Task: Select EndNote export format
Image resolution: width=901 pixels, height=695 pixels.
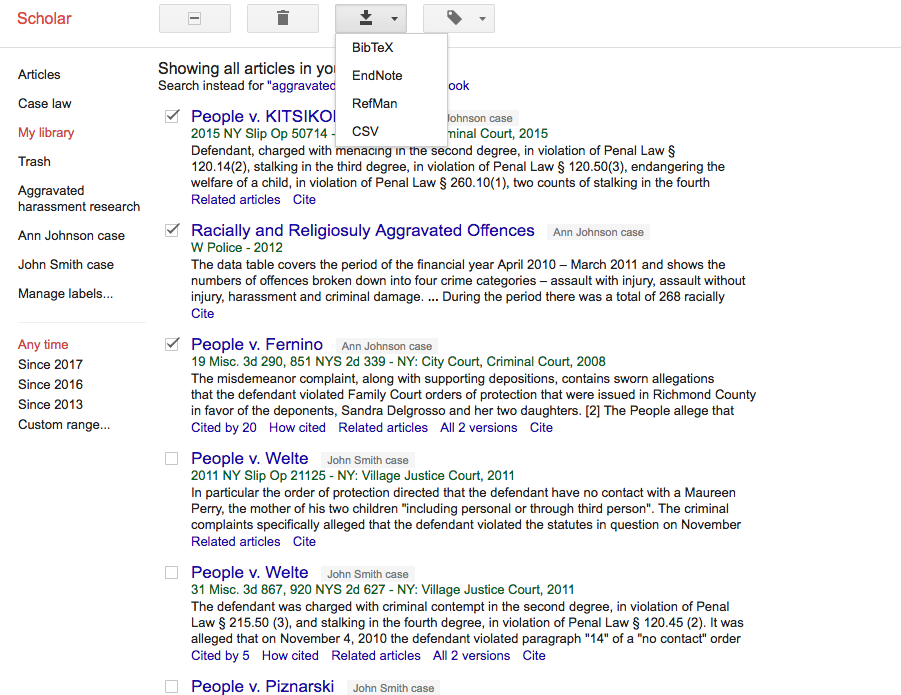Action: coord(377,75)
